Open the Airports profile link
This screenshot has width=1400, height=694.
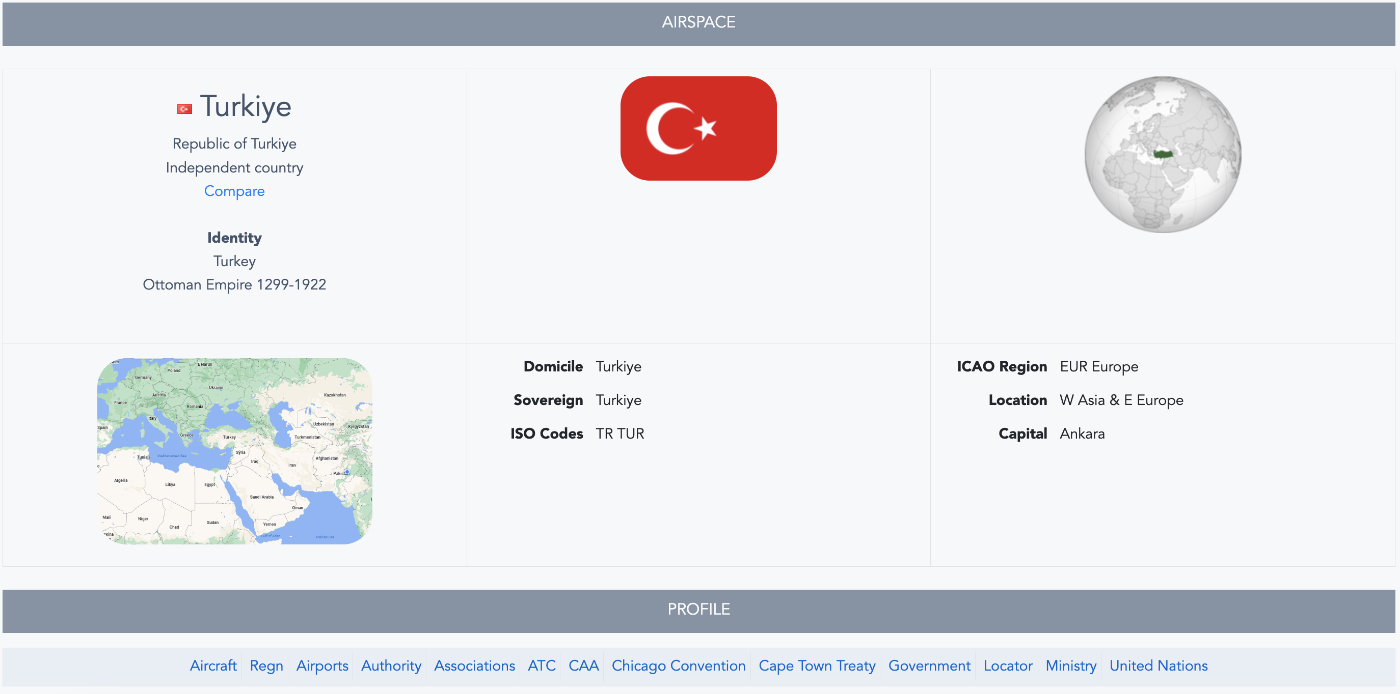(x=322, y=665)
